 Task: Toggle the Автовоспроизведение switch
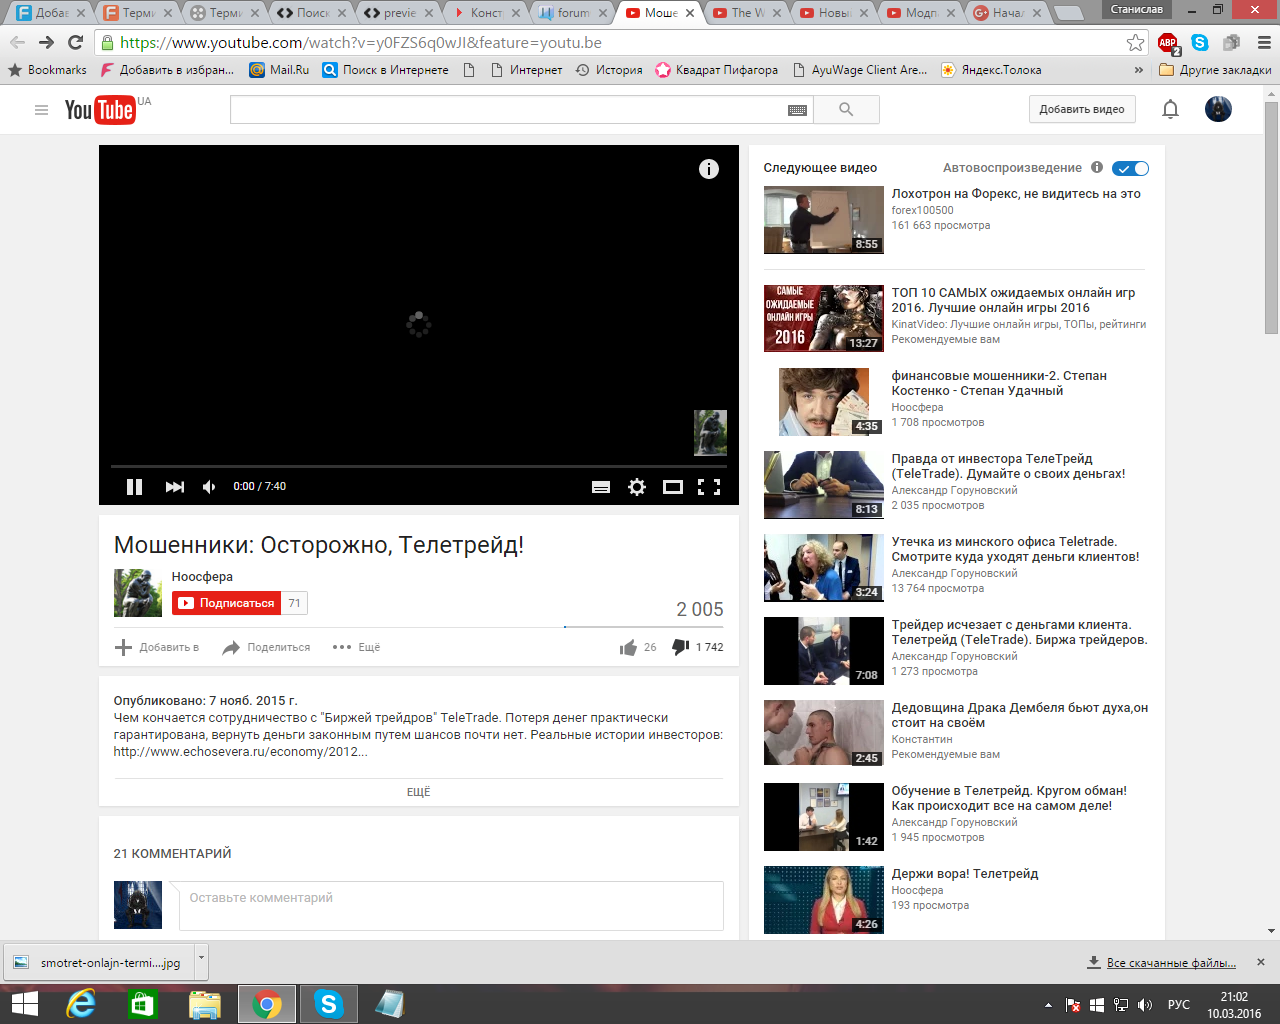click(1130, 168)
